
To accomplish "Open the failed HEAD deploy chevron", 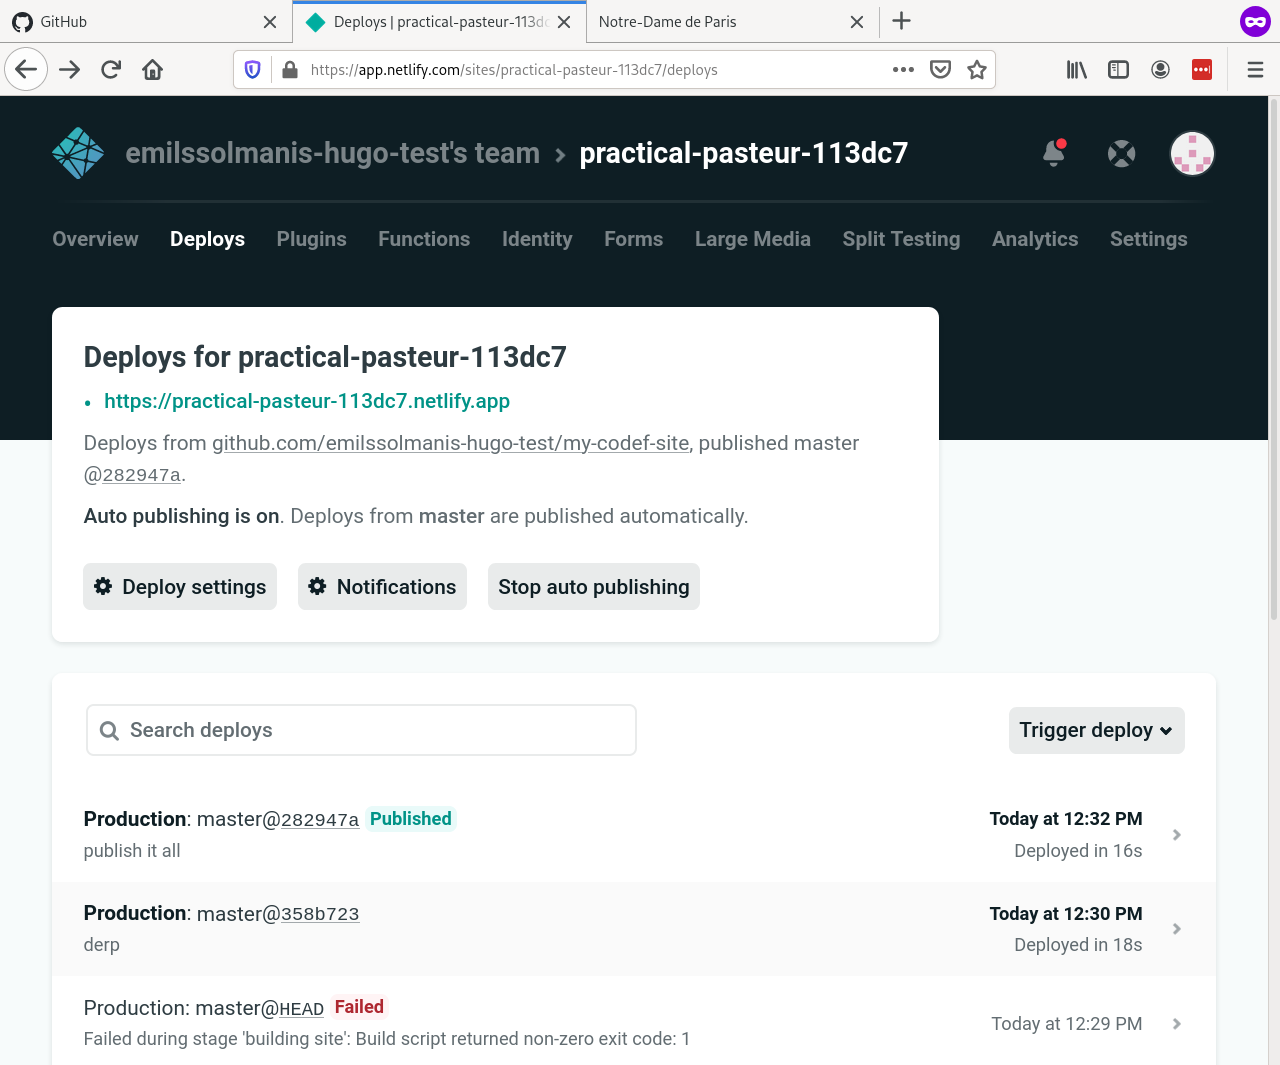I will click(x=1177, y=1024).
